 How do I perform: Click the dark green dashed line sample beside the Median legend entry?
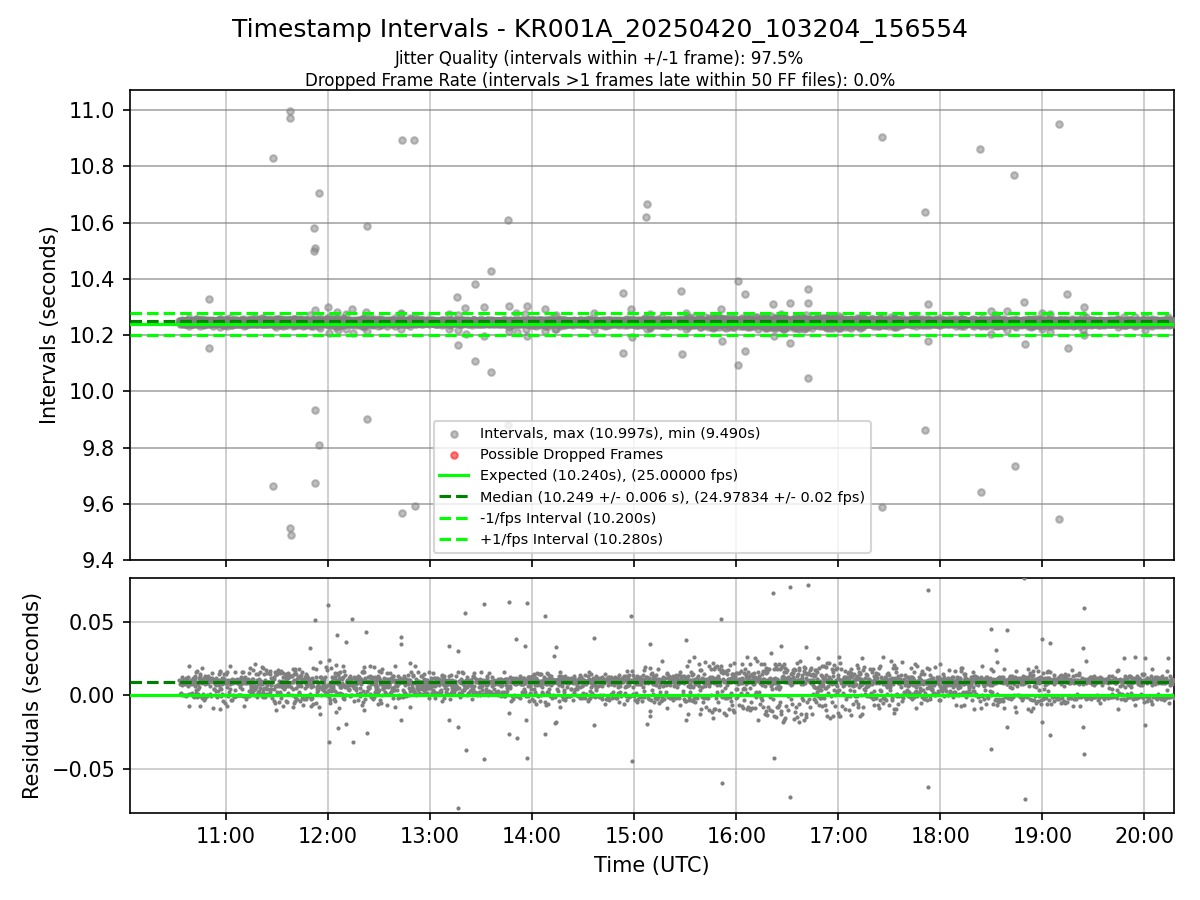455,497
